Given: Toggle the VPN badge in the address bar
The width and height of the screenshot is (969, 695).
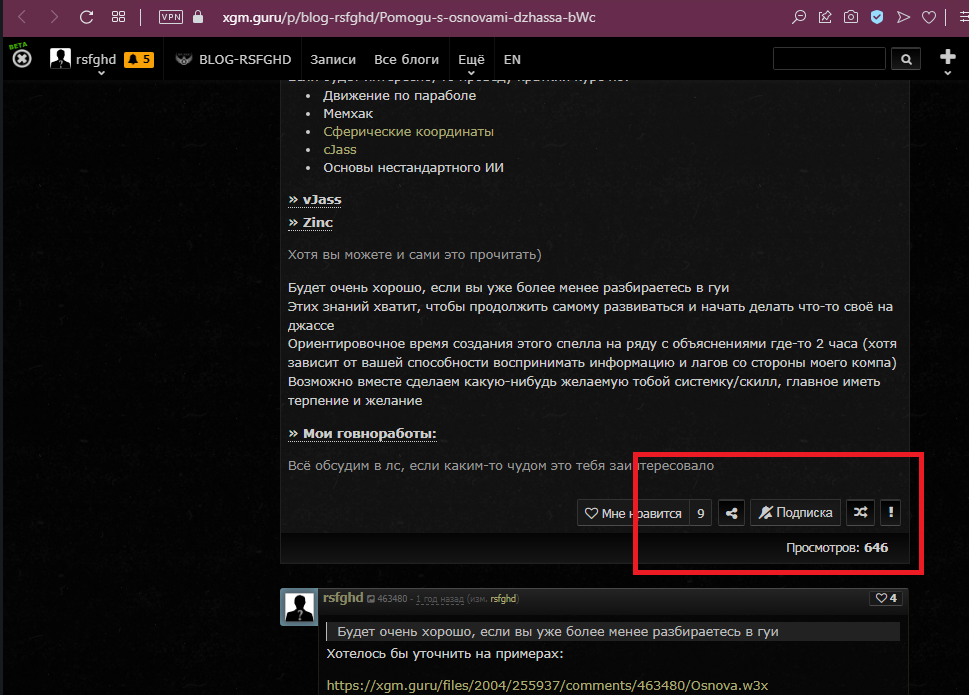Looking at the screenshot, I should tap(171, 17).
